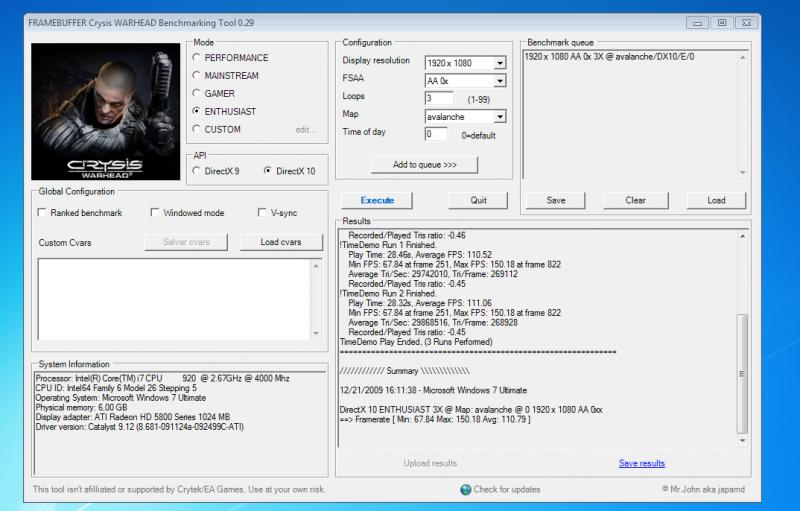Minimize the Benchmarking Tool window

pyautogui.click(x=697, y=23)
